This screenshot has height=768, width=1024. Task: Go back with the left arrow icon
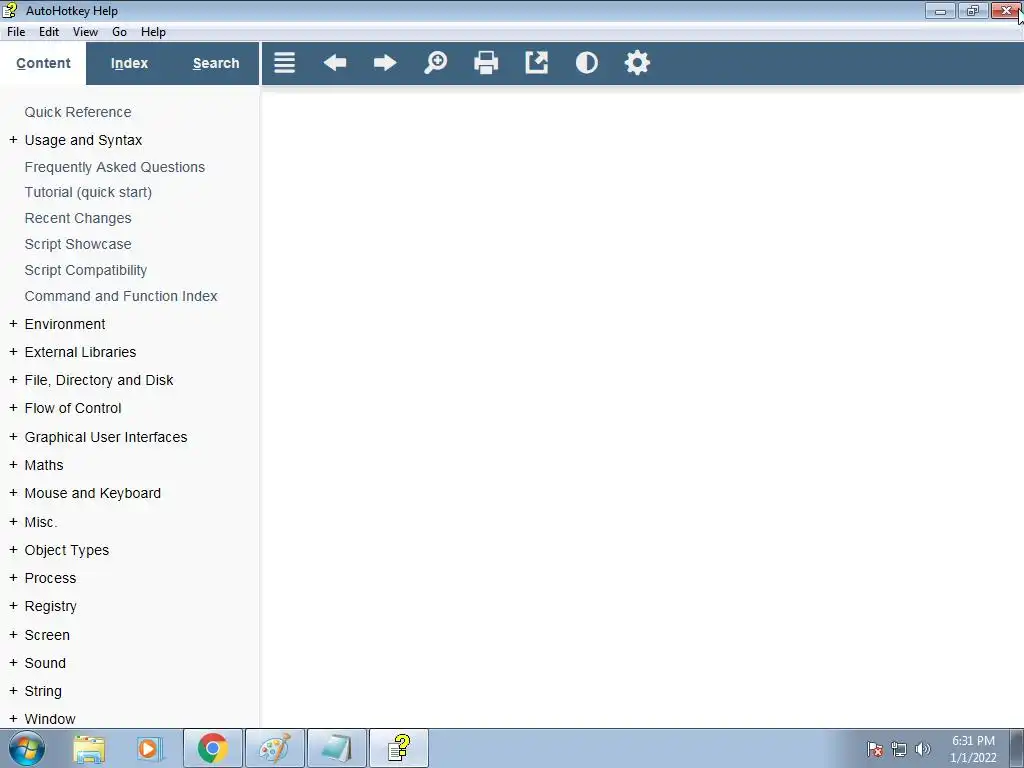coord(335,63)
